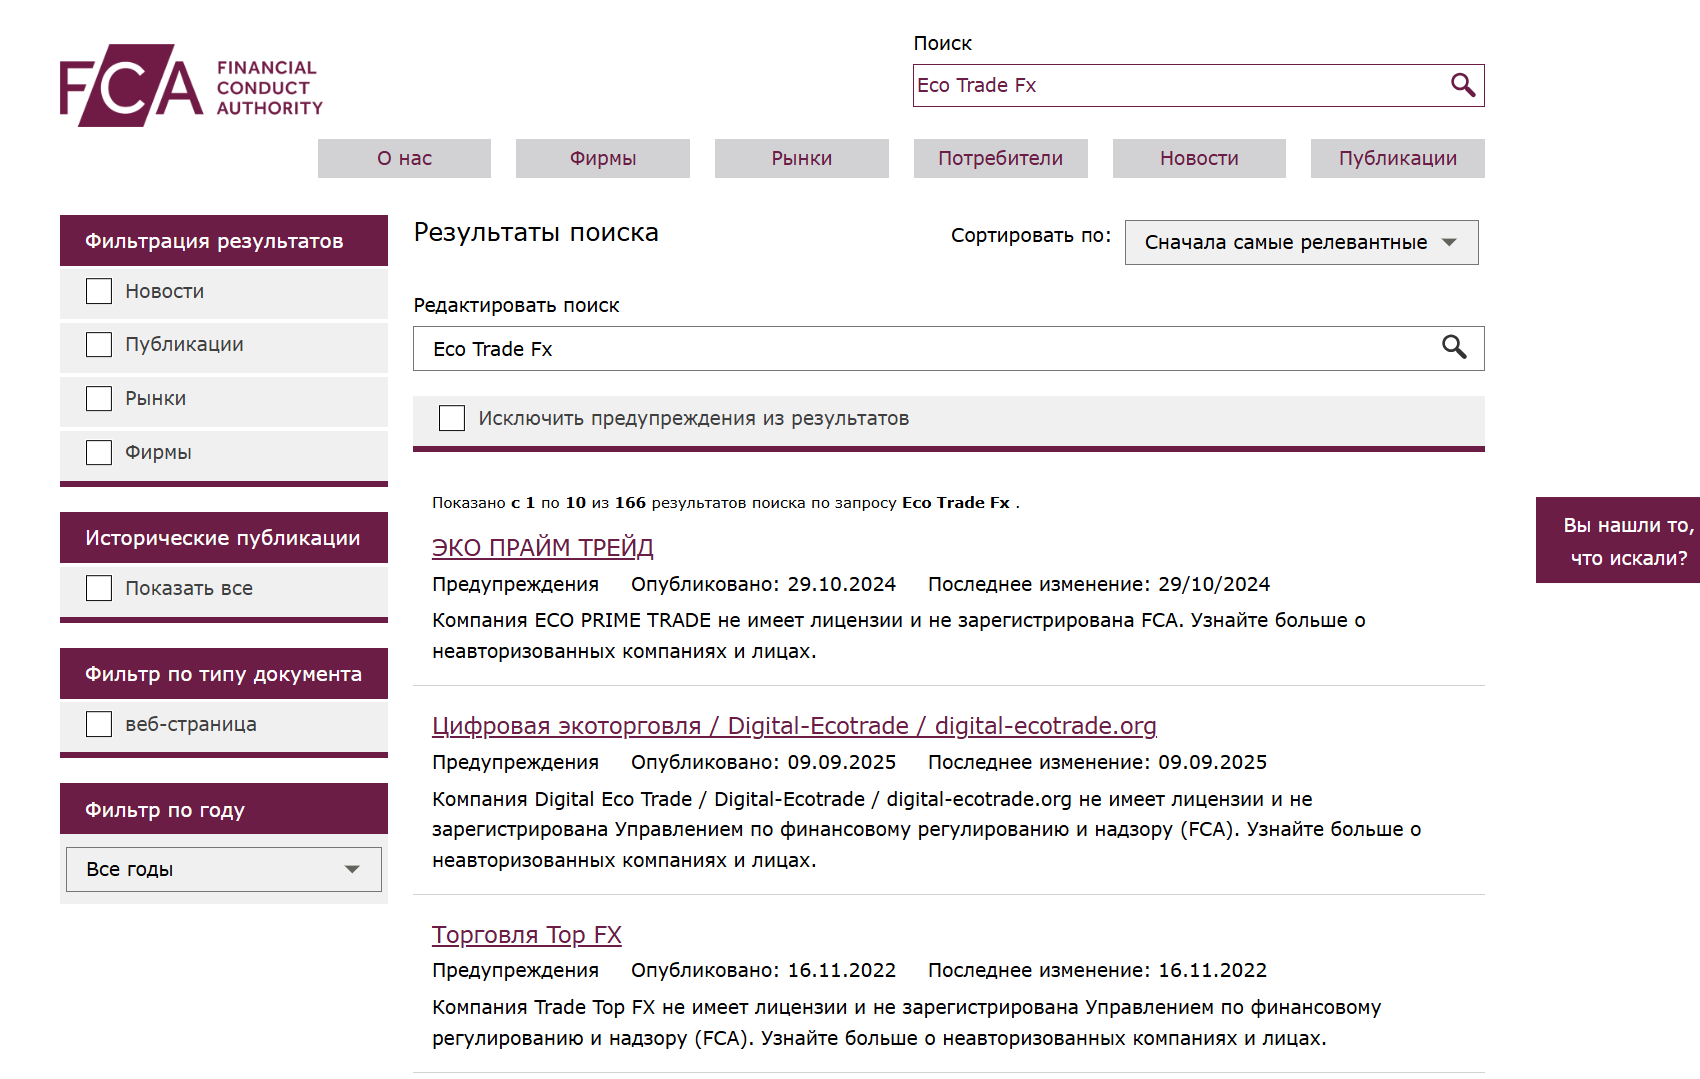Click the edit-search magnifier icon
Image resolution: width=1700 pixels, height=1079 pixels.
tap(1454, 348)
